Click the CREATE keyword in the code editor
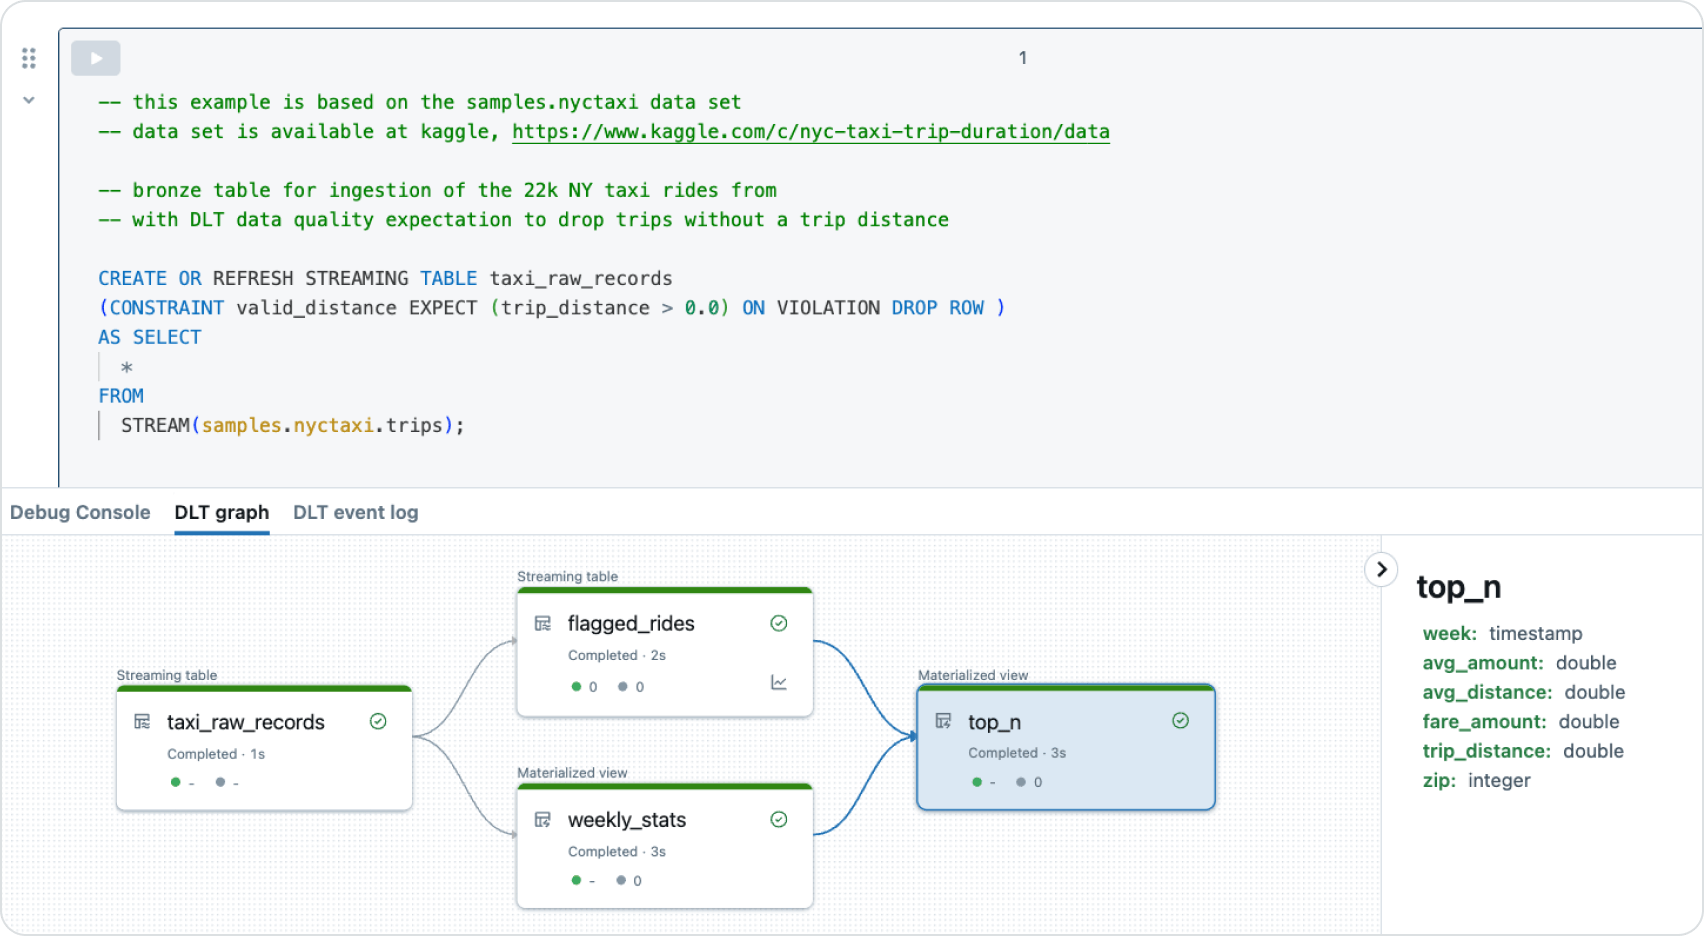1704x936 pixels. click(x=132, y=278)
